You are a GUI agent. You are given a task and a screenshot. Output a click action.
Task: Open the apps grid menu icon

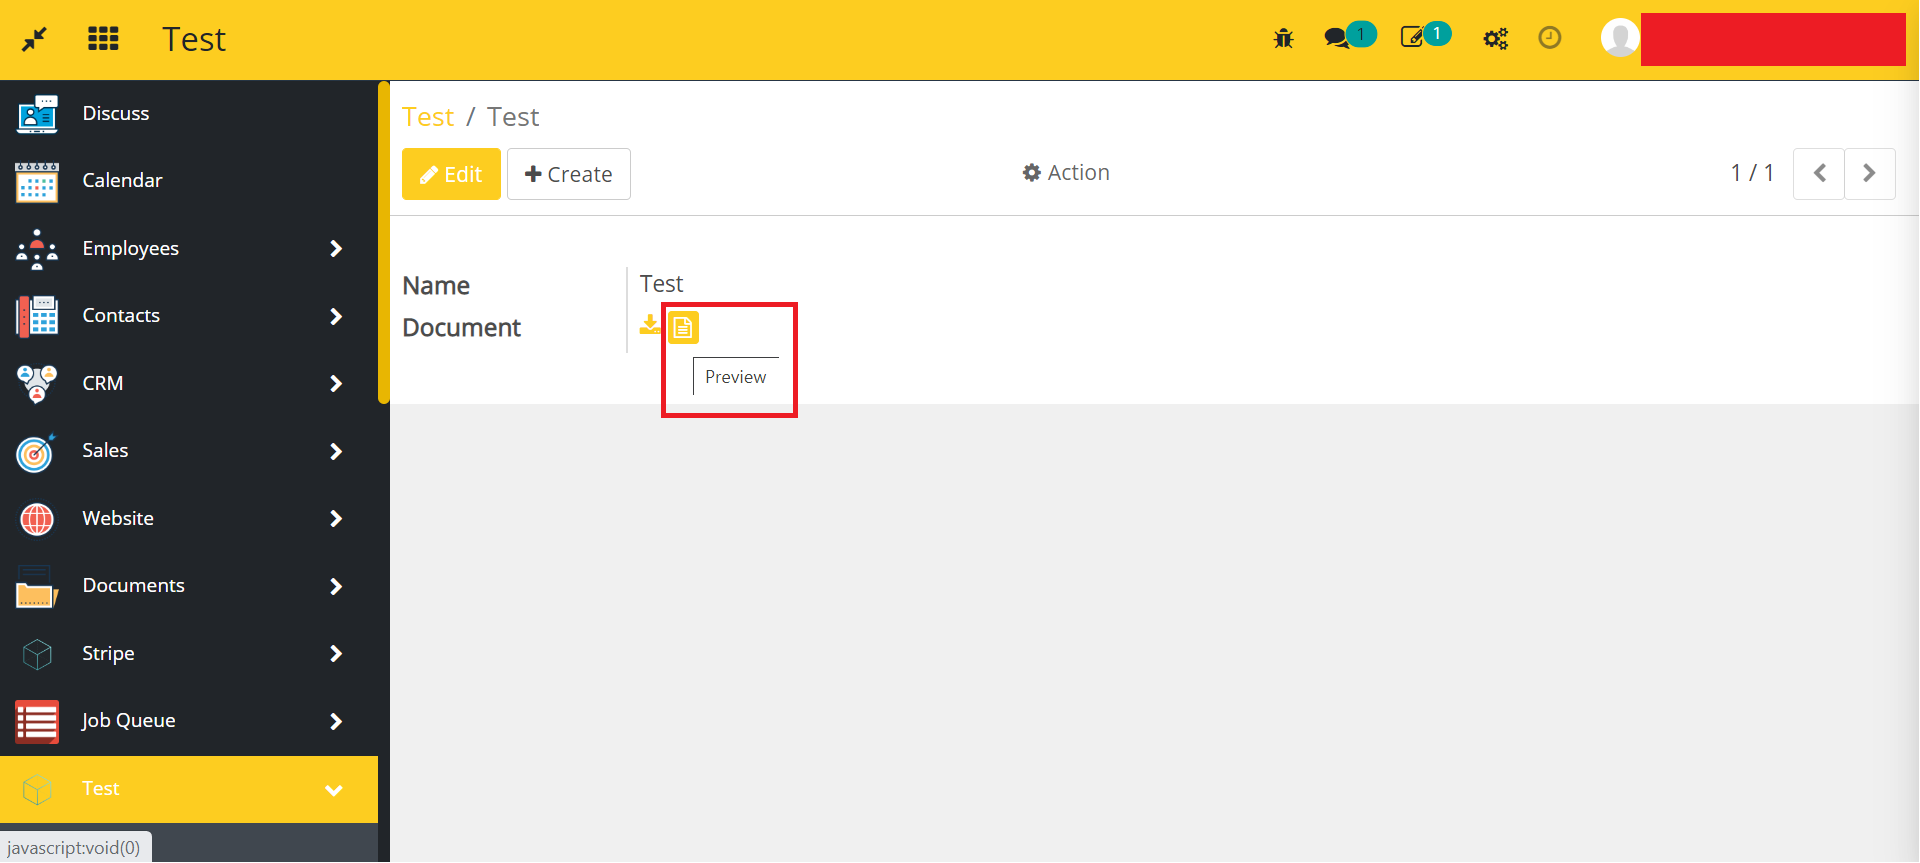(103, 39)
